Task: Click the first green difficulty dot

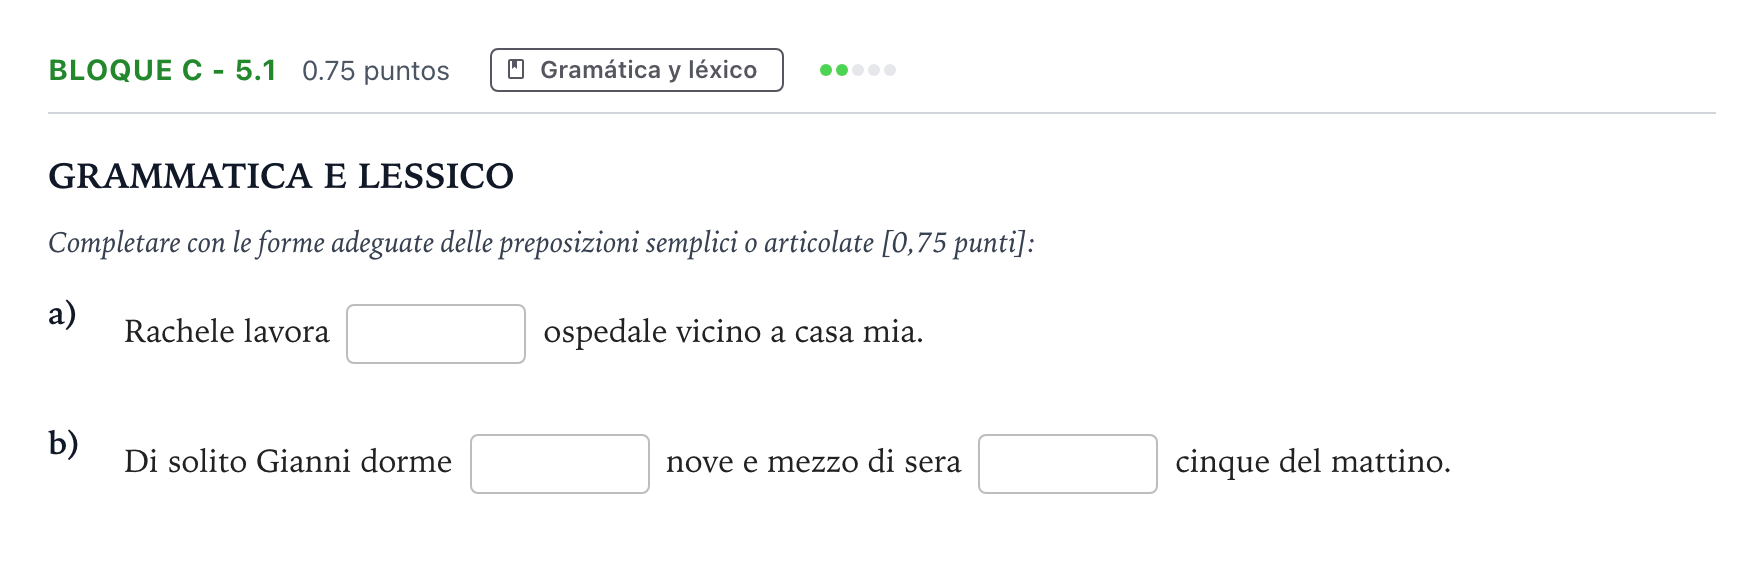Action: click(x=826, y=70)
